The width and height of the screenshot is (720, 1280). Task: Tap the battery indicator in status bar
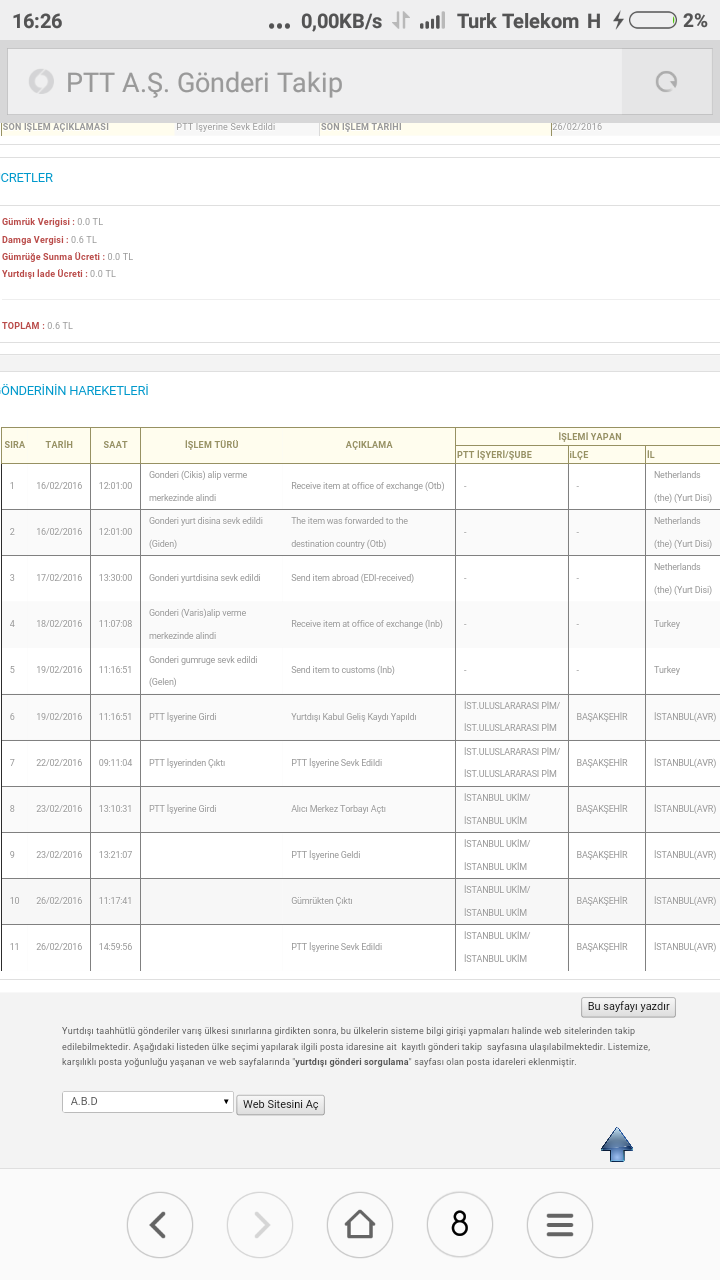pos(652,20)
